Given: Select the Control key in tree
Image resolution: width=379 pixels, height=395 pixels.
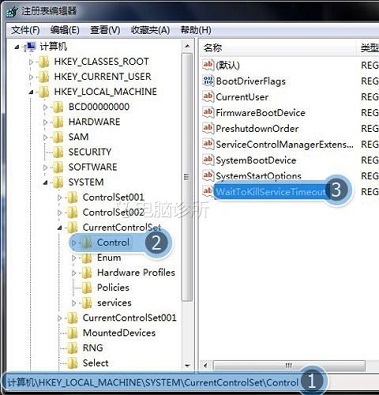Looking at the screenshot, I should click(x=113, y=242).
